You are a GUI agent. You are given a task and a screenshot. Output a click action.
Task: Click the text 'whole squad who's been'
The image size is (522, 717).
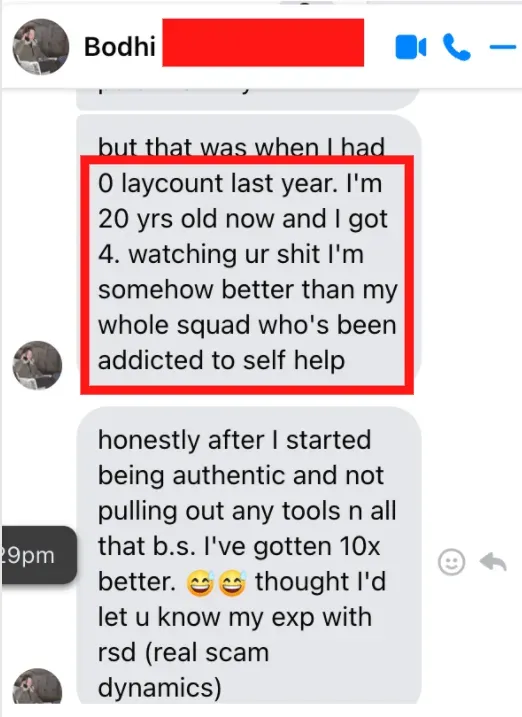(247, 325)
